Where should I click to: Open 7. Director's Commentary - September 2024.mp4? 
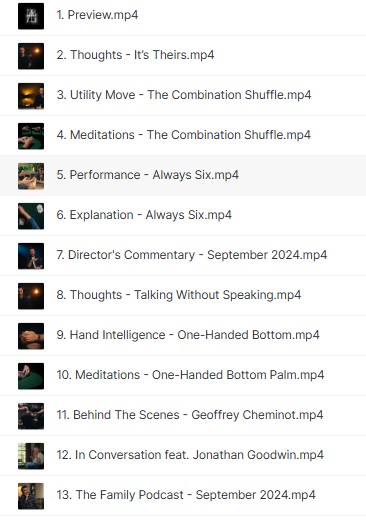pyautogui.click(x=192, y=255)
